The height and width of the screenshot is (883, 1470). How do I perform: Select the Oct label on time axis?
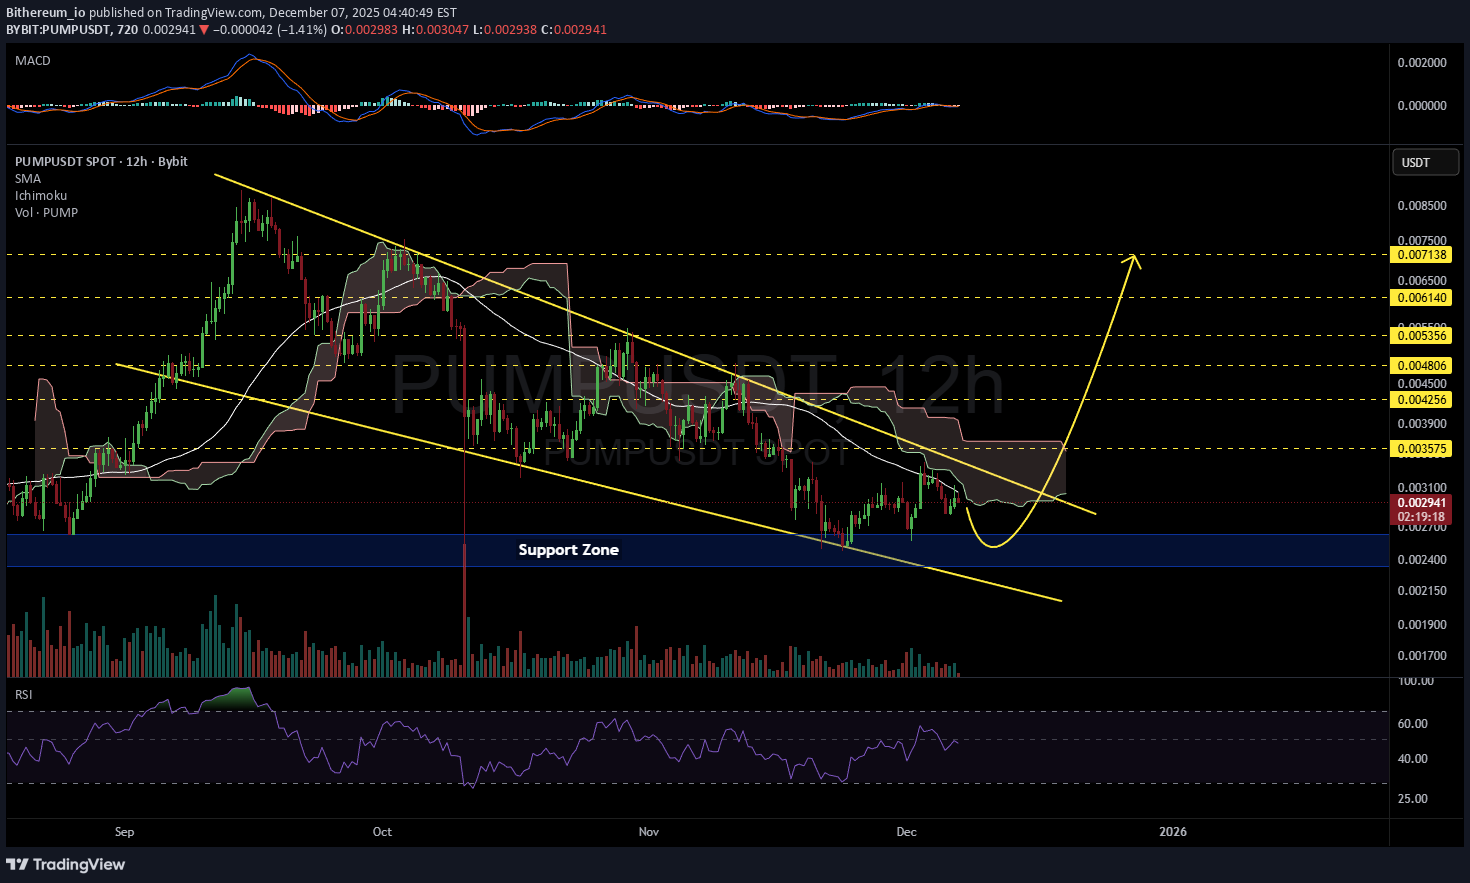[382, 832]
